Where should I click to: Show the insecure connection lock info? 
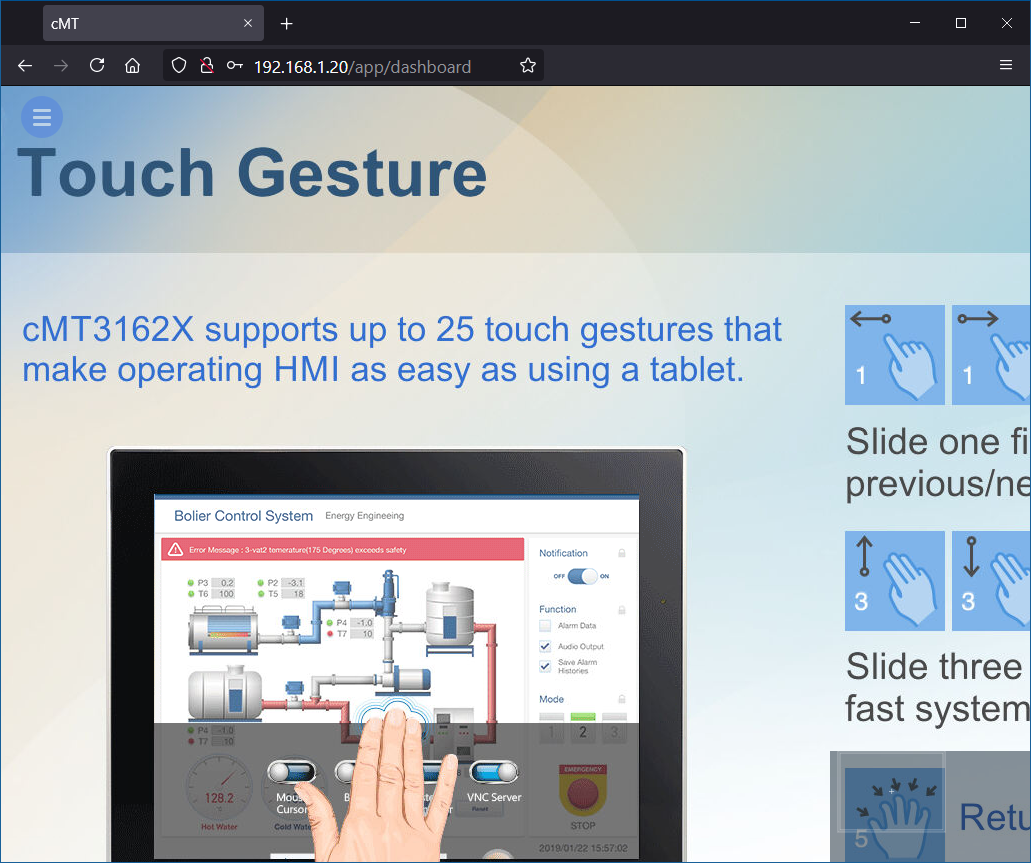point(206,66)
